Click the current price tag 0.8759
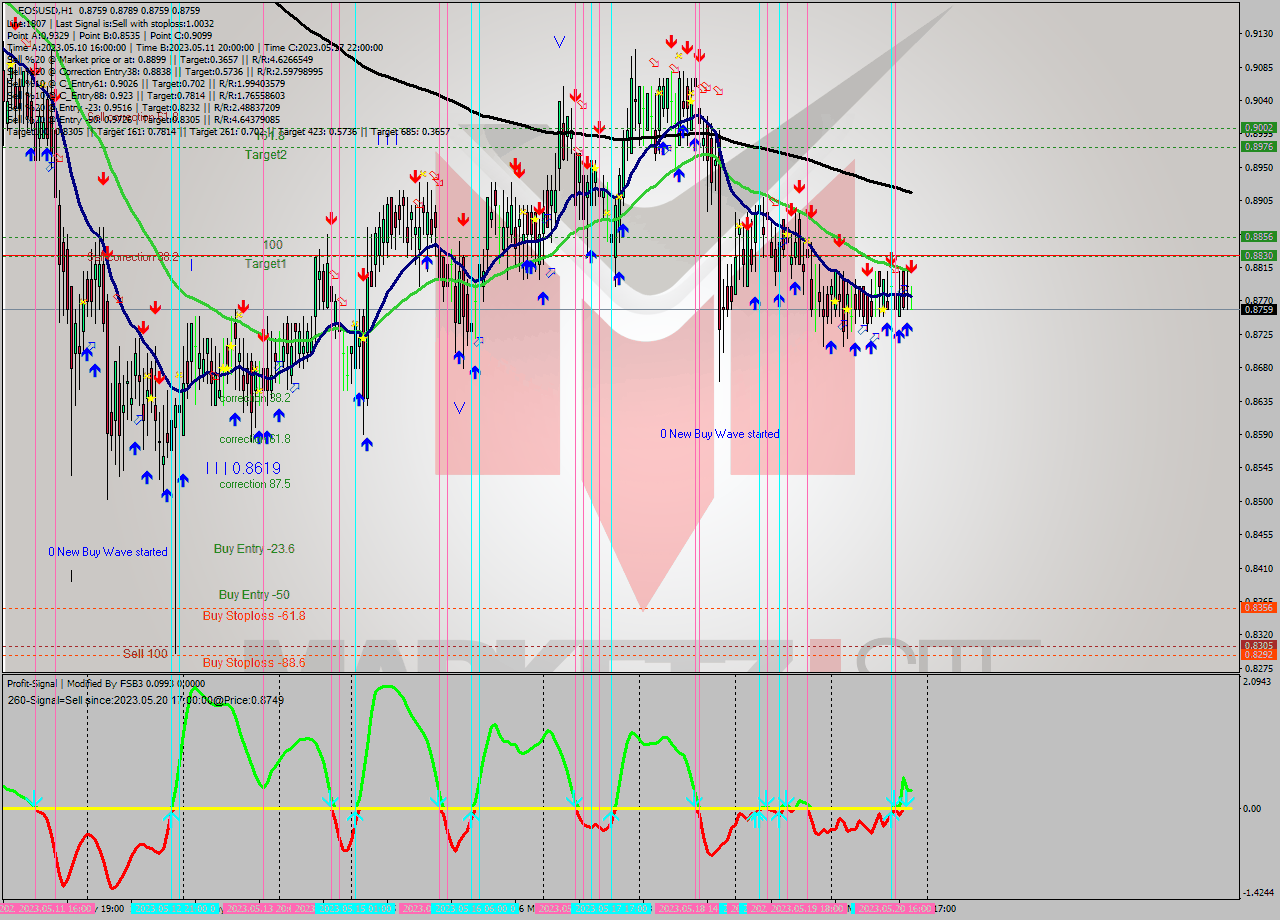 coord(1258,309)
